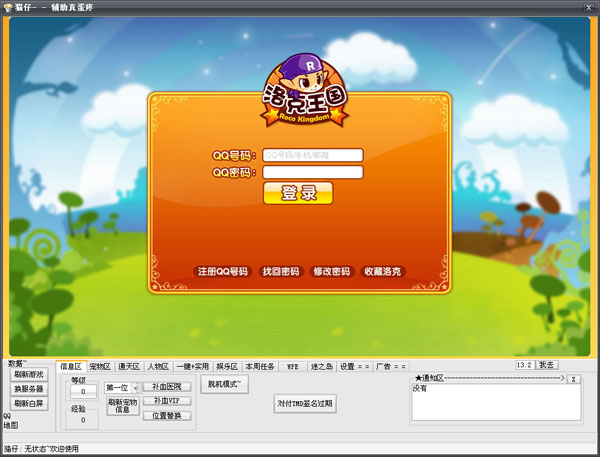
Task: Switch to the 人物区 tab
Action: pyautogui.click(x=158, y=366)
